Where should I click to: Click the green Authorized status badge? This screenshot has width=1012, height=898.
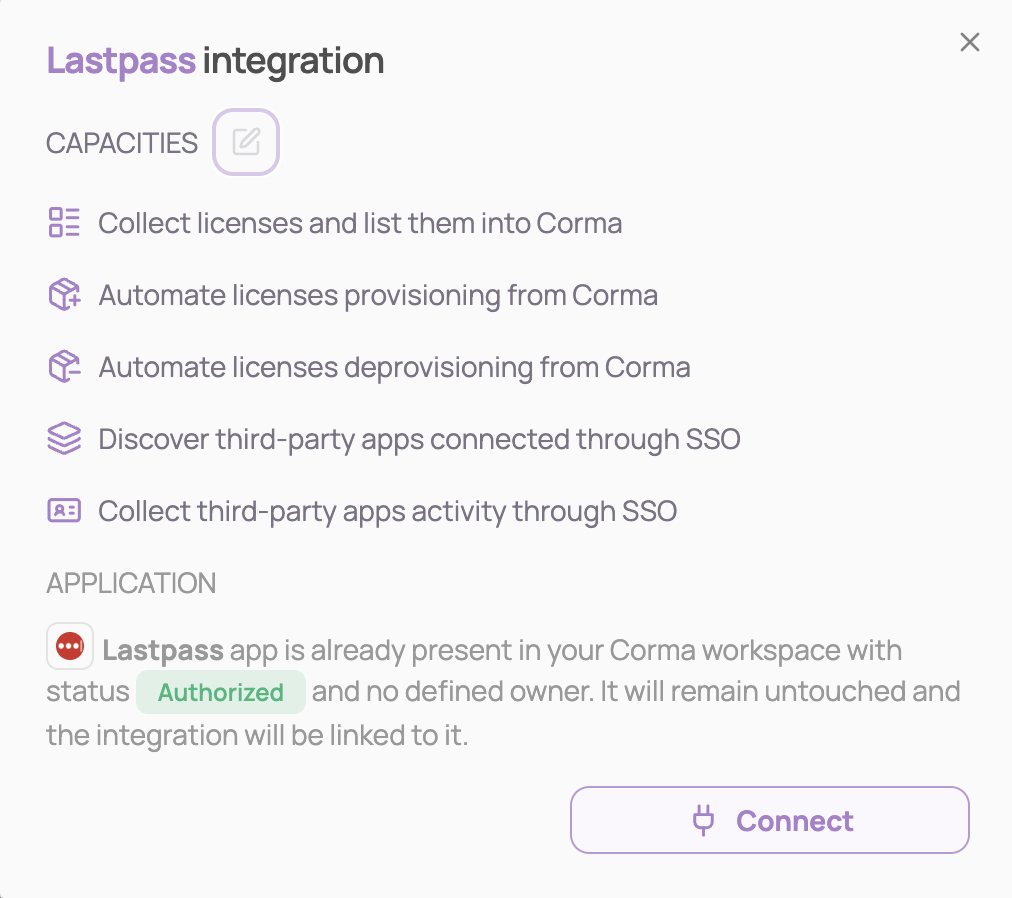click(x=220, y=692)
